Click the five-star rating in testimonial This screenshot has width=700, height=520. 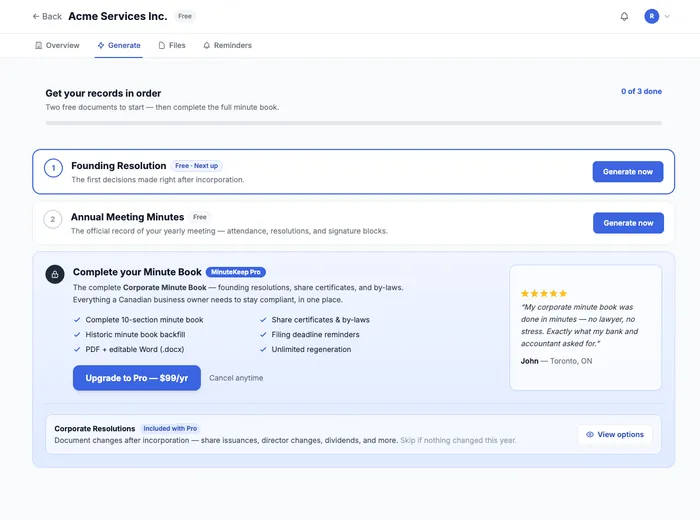coord(544,294)
